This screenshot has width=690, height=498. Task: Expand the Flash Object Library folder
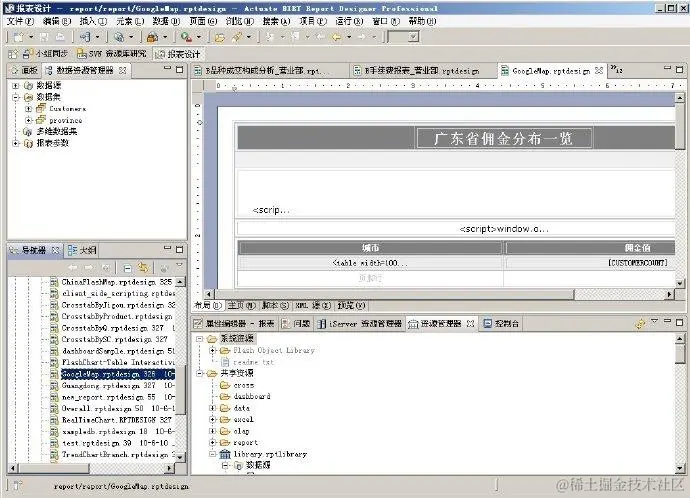pos(213,350)
